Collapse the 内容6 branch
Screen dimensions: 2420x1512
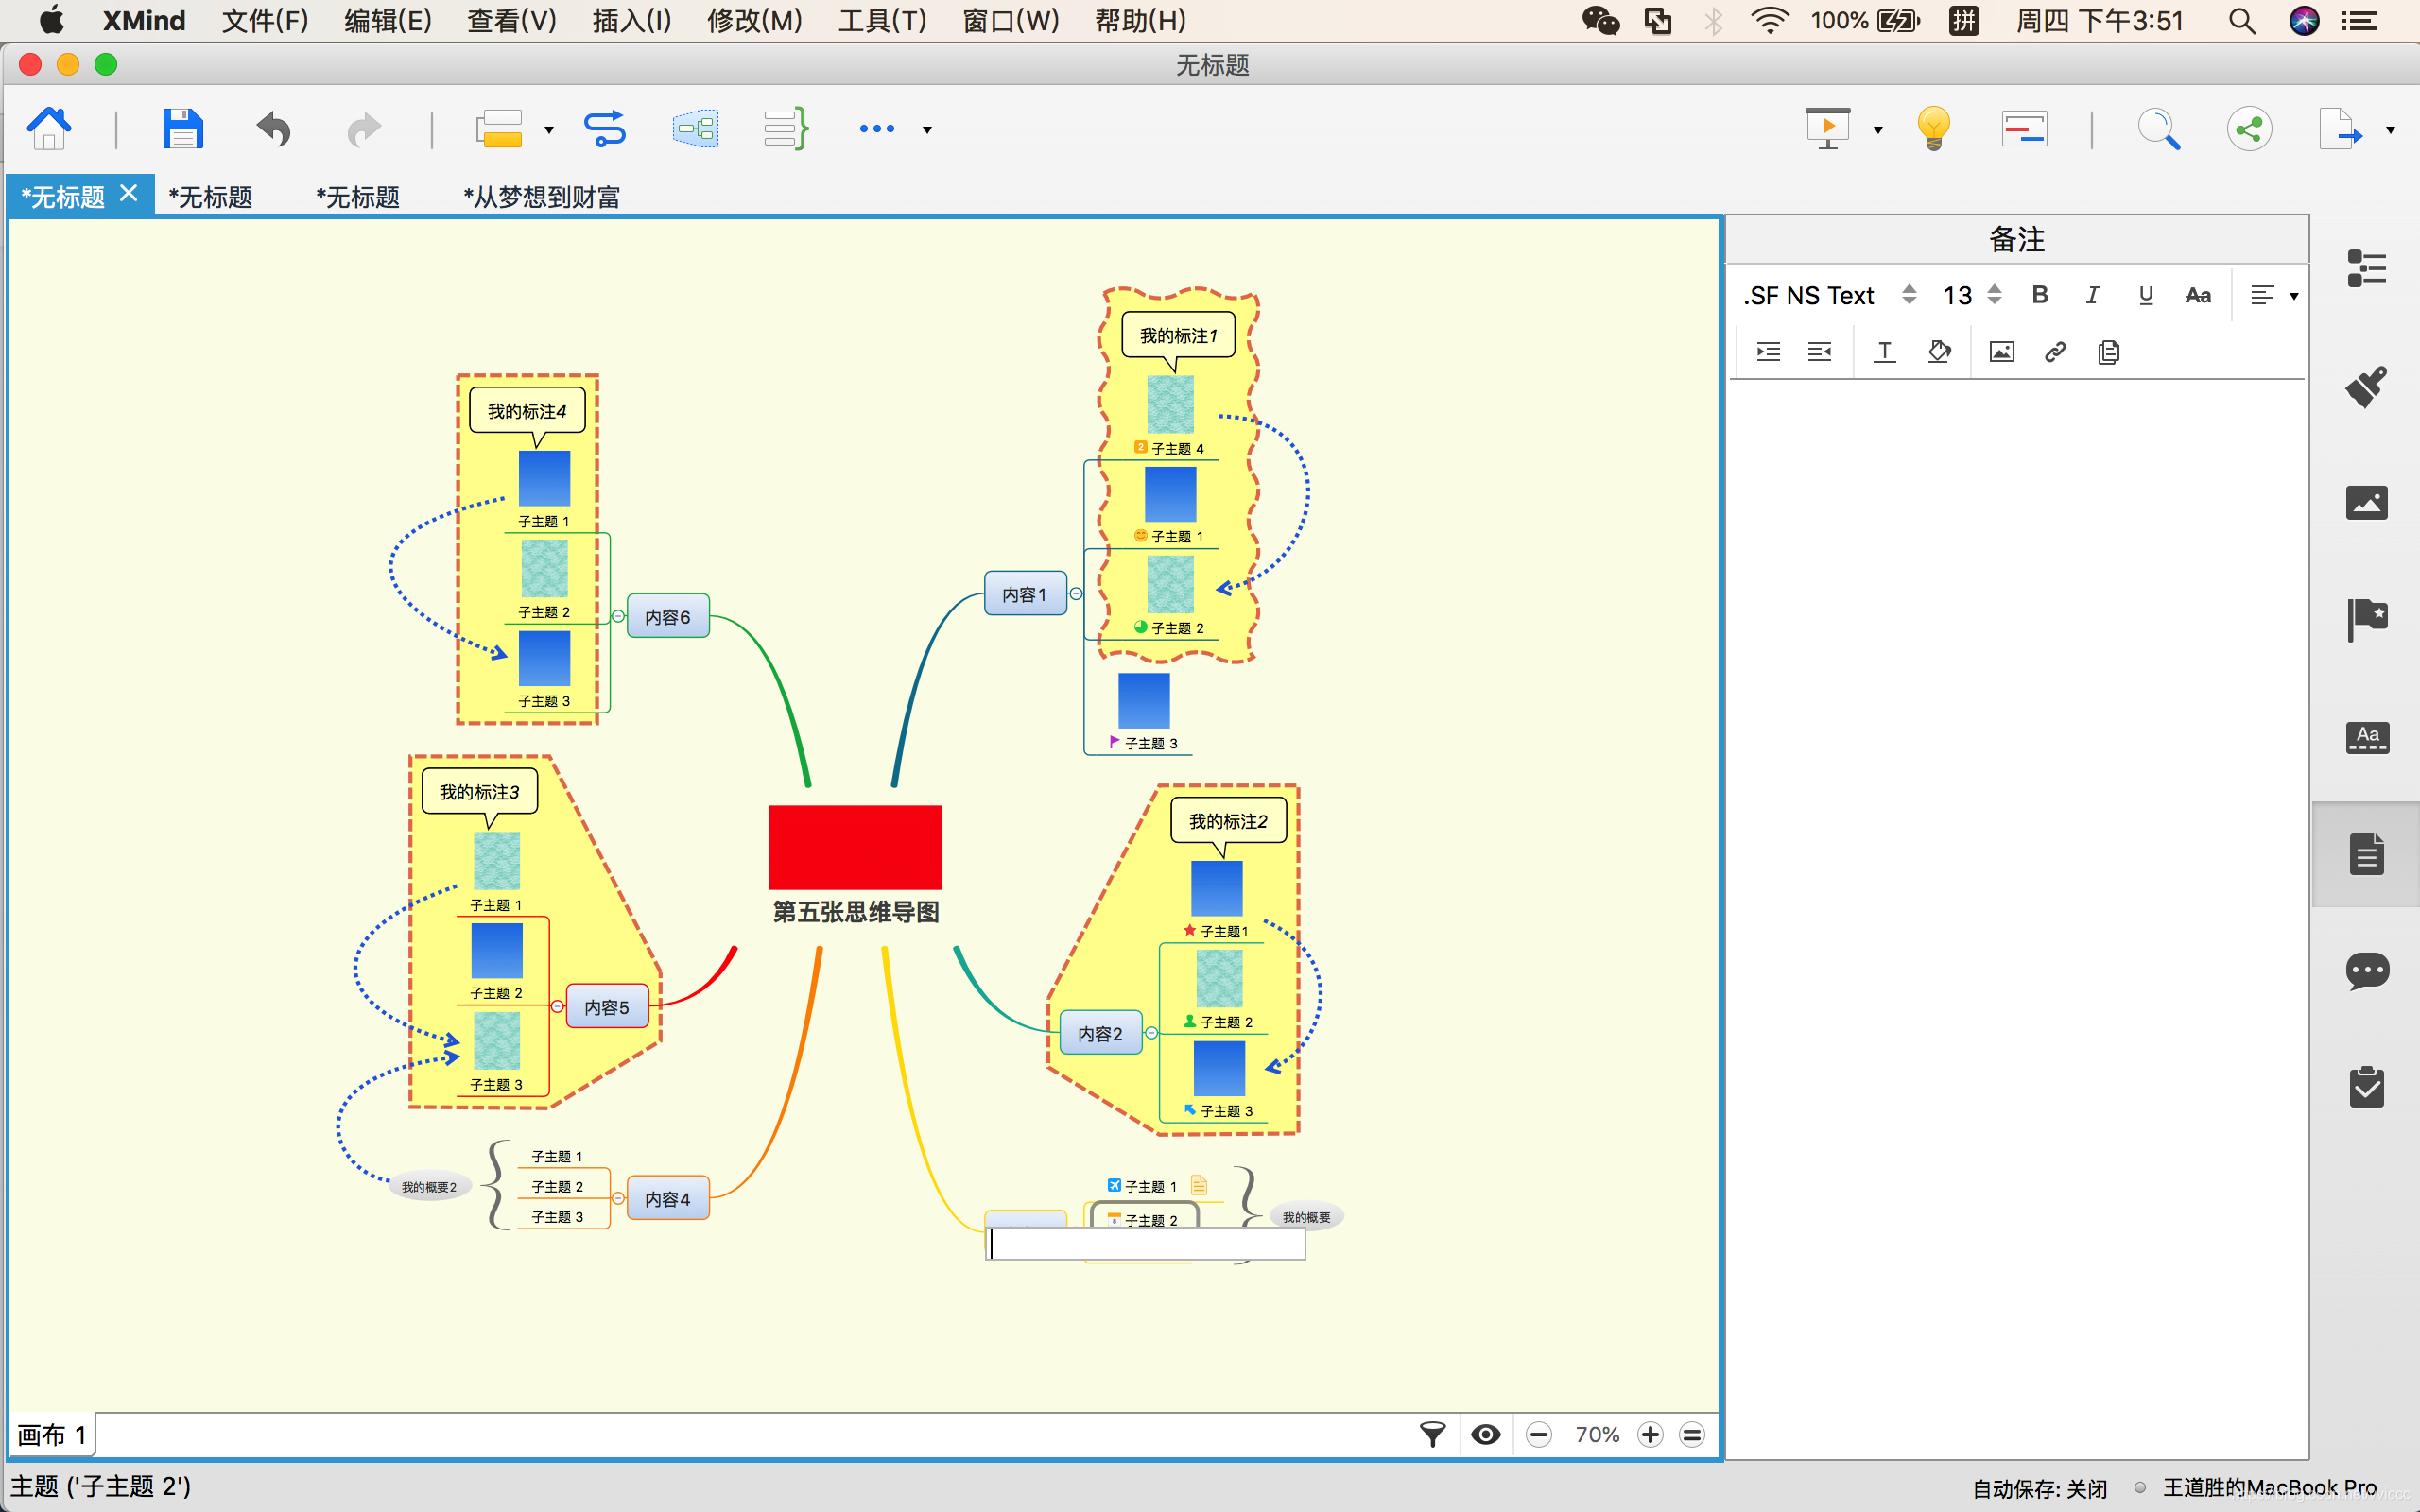click(619, 616)
